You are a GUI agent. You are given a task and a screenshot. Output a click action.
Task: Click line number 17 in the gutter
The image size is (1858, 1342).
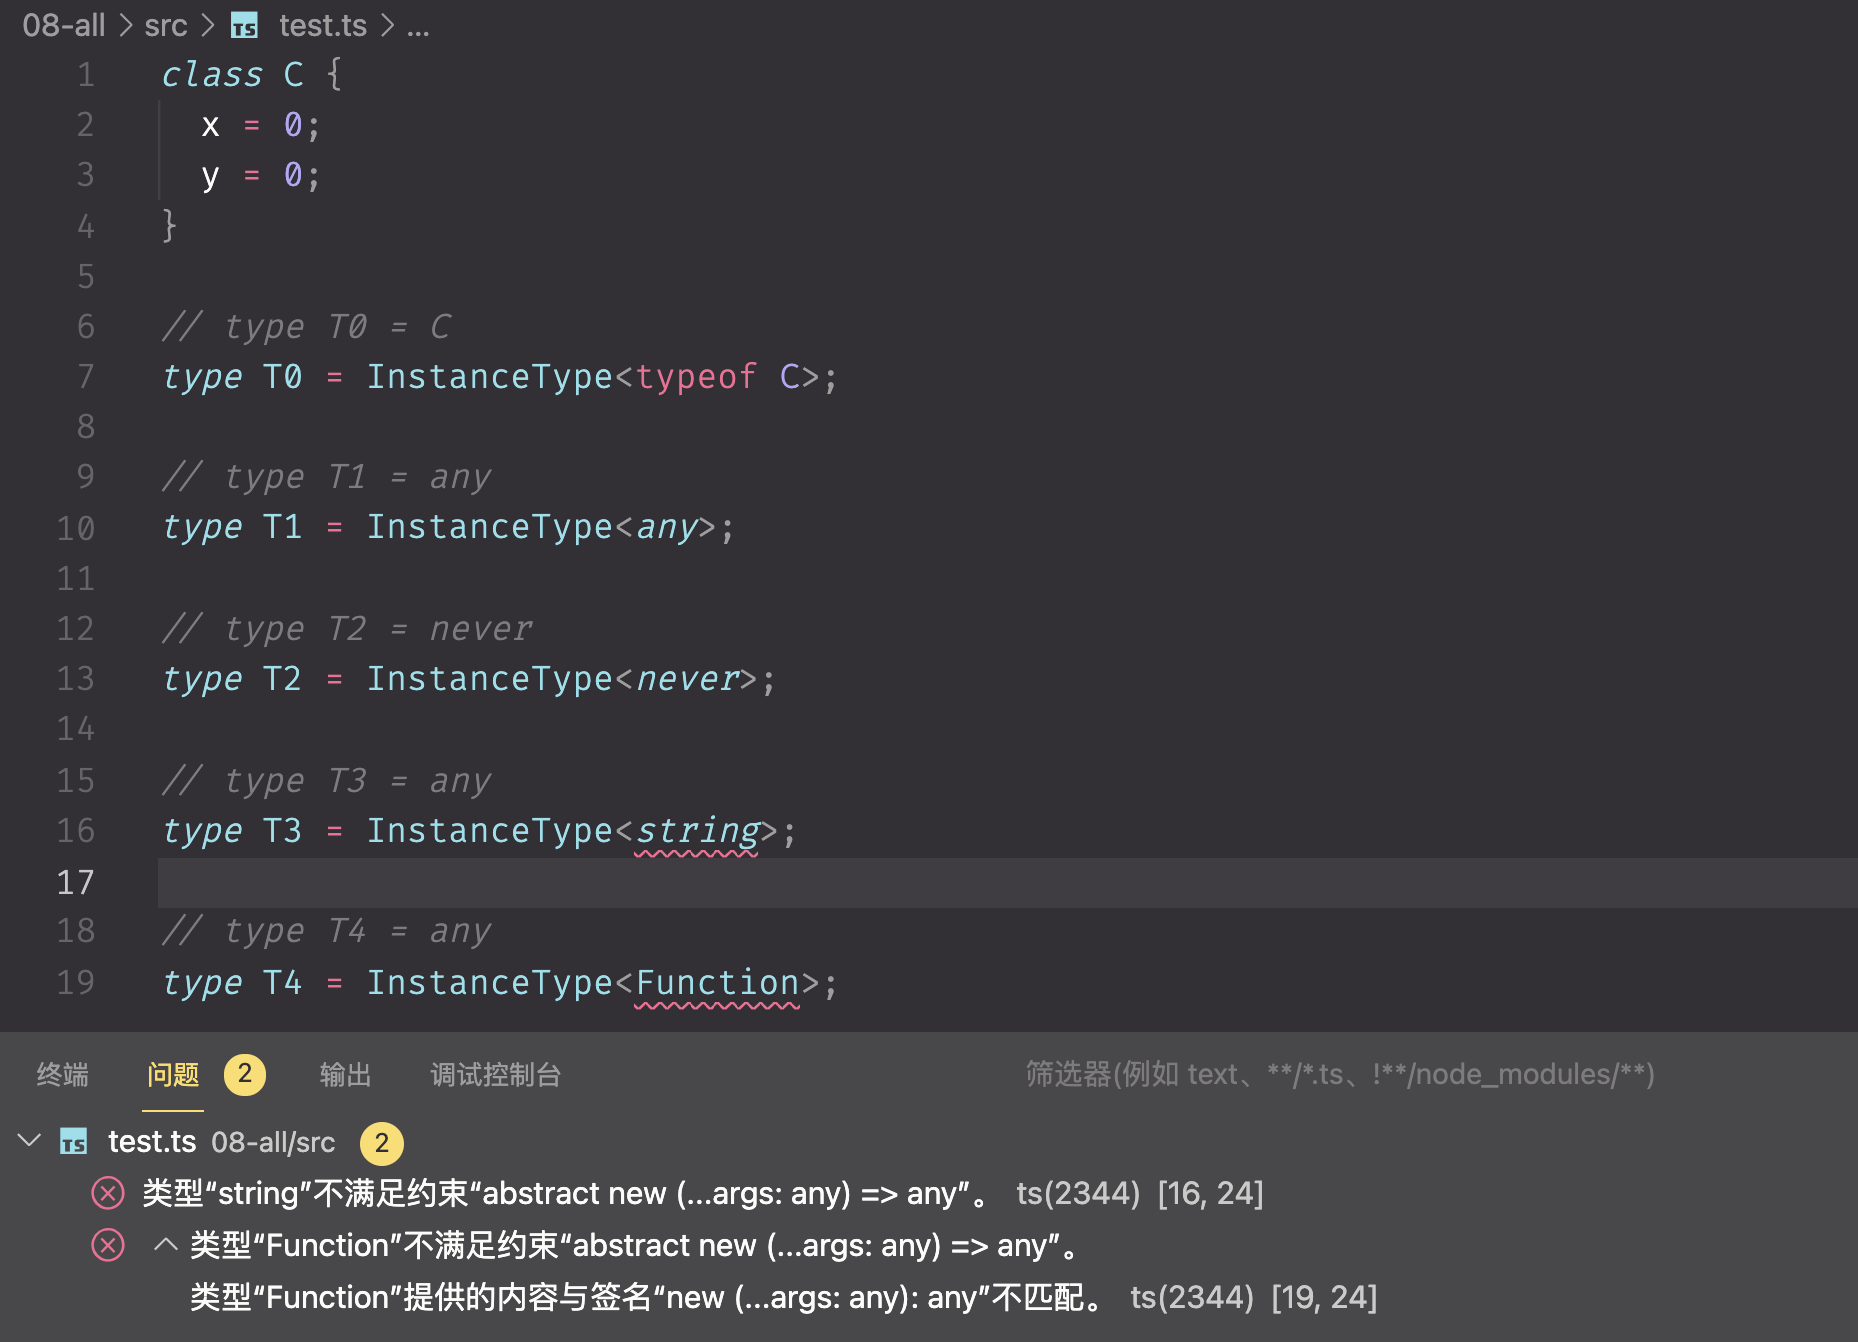(x=75, y=882)
